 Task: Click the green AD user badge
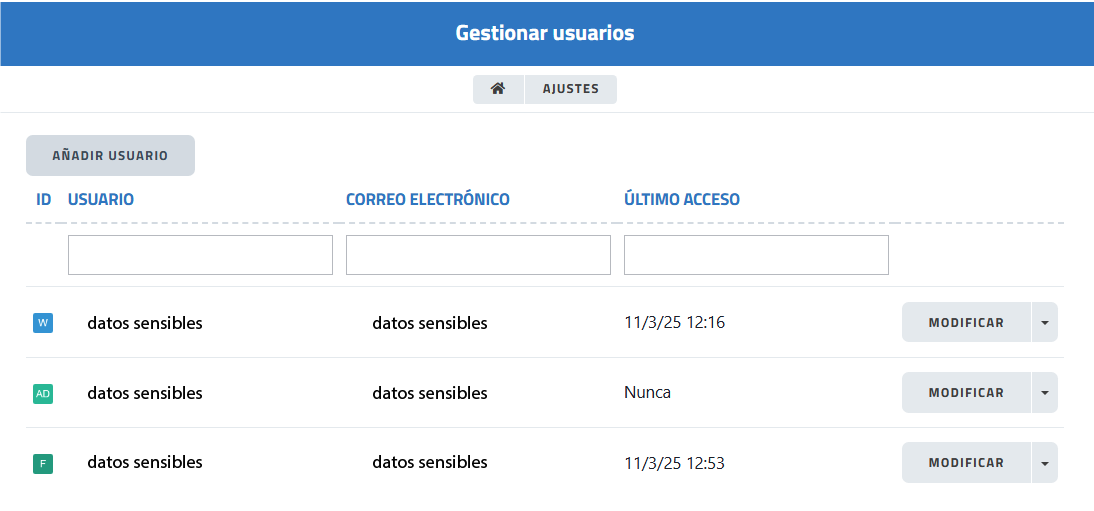[43, 394]
